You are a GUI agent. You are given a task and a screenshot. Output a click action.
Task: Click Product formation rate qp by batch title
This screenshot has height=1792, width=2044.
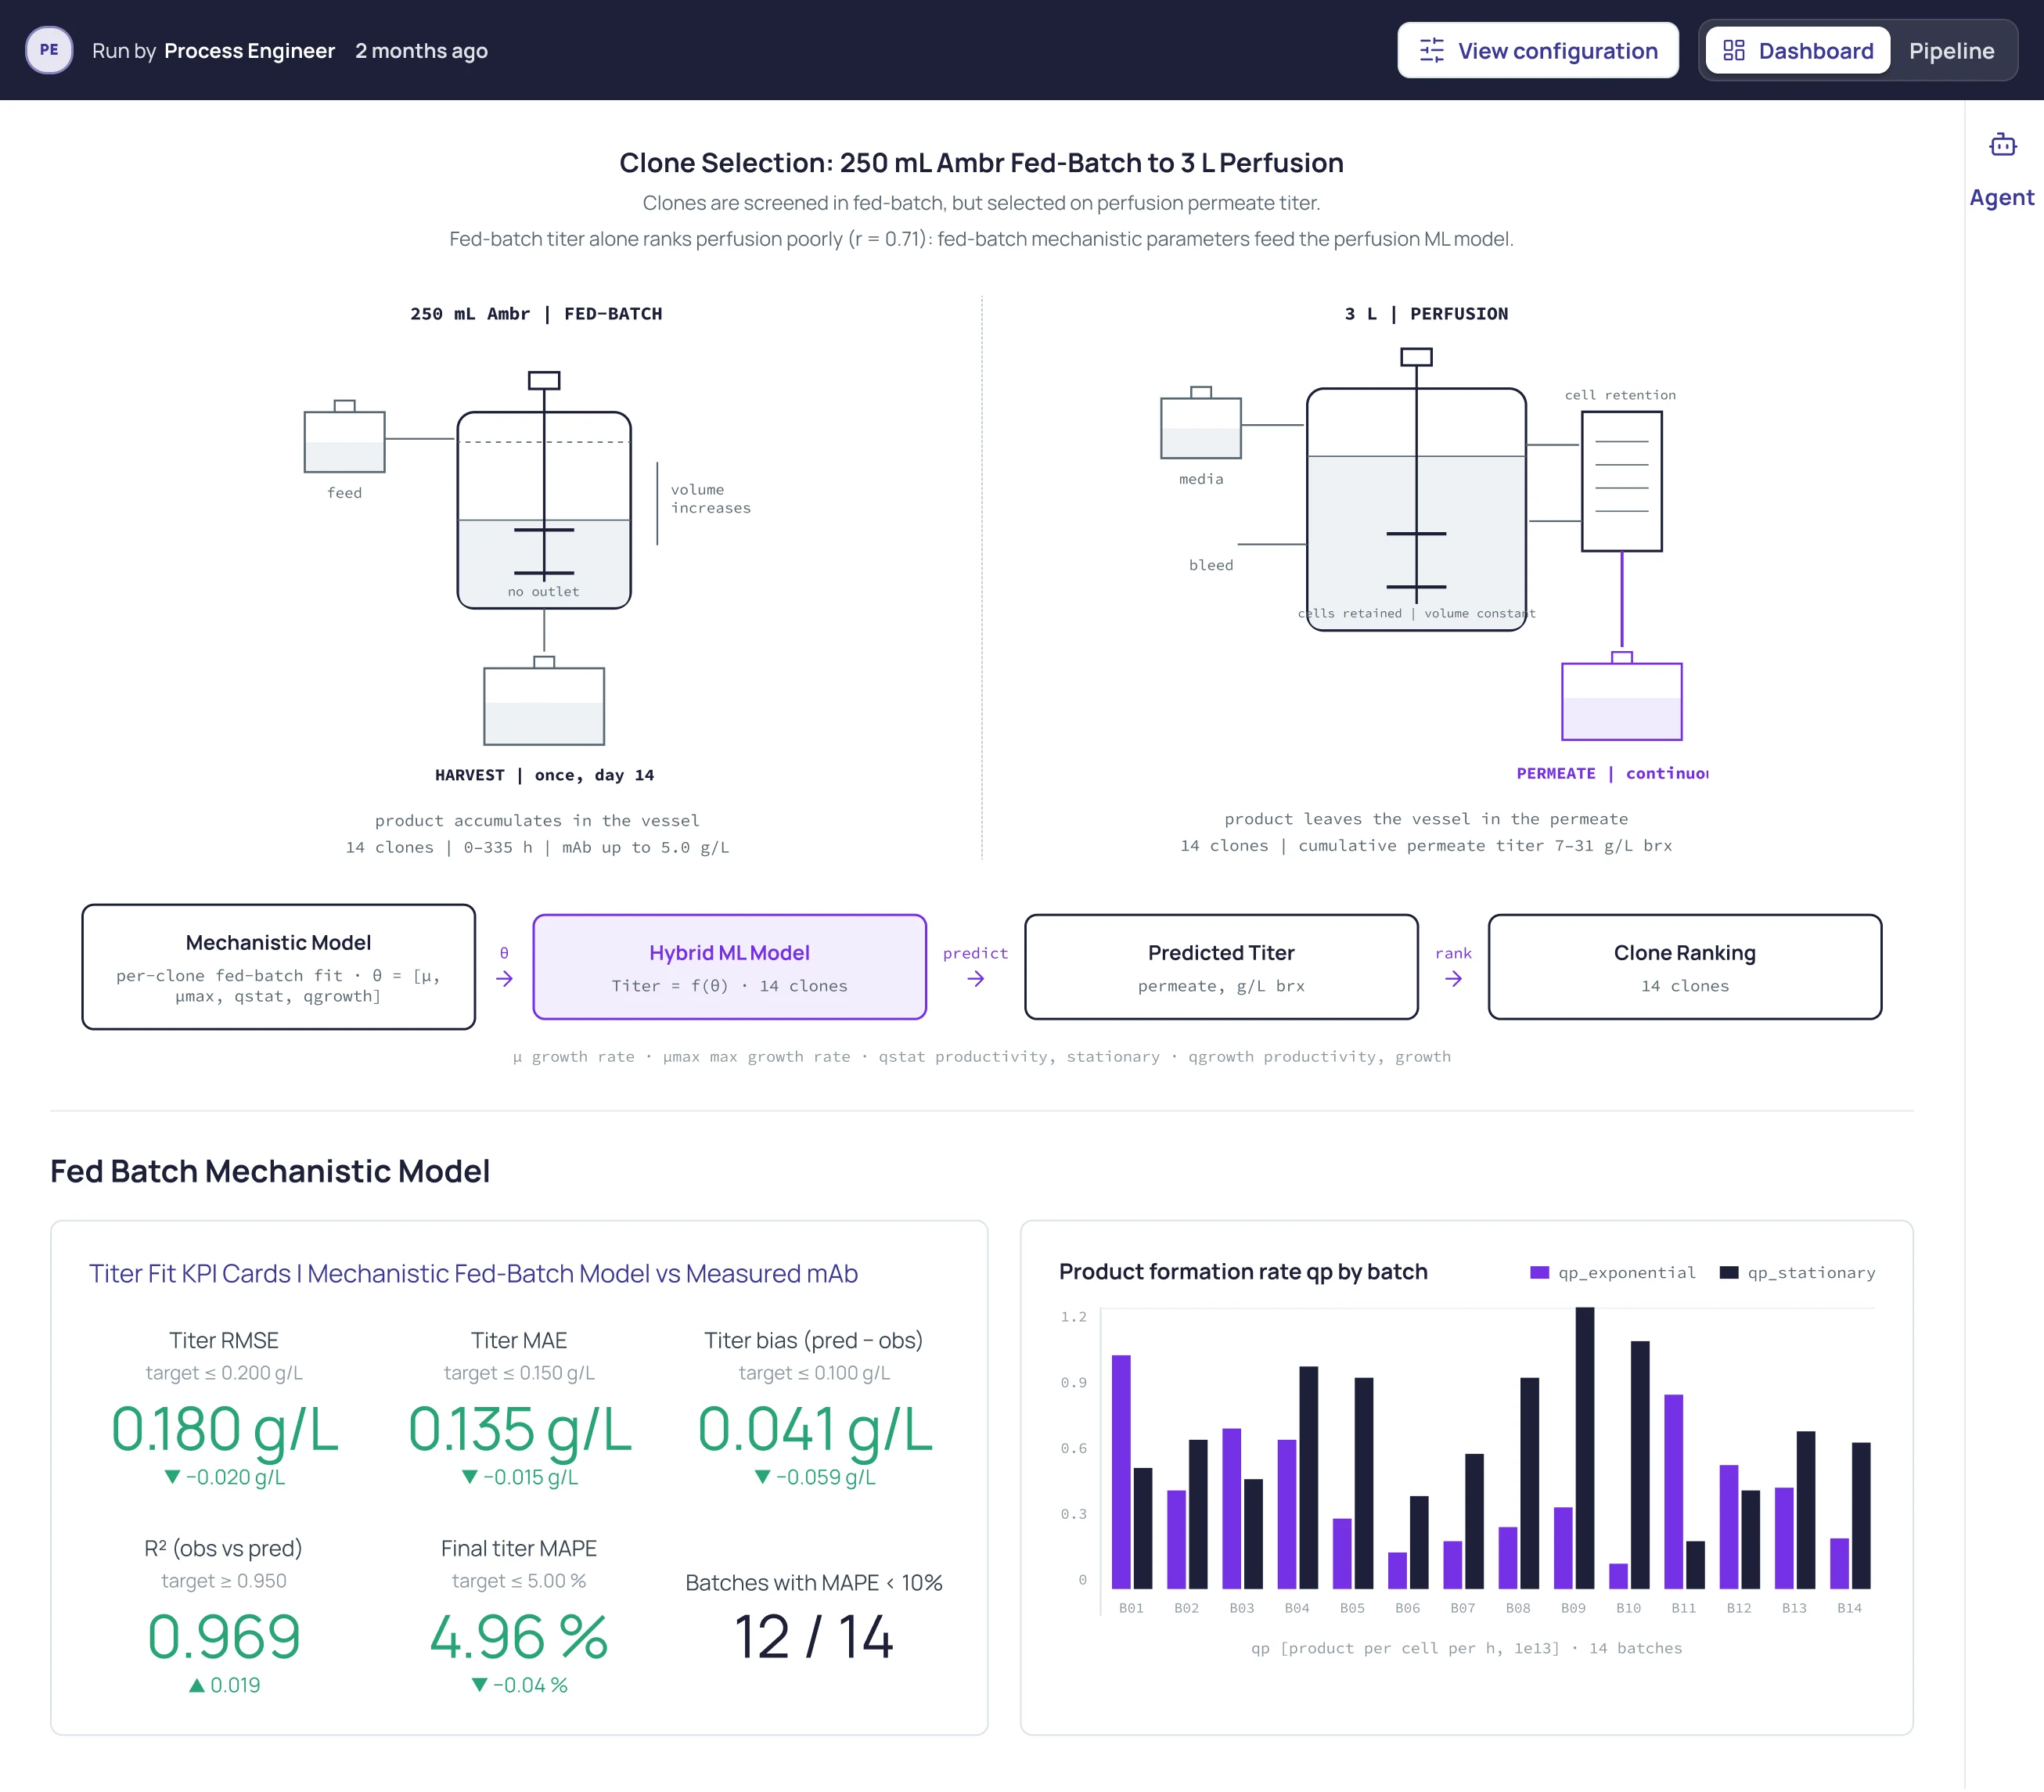click(x=1243, y=1271)
